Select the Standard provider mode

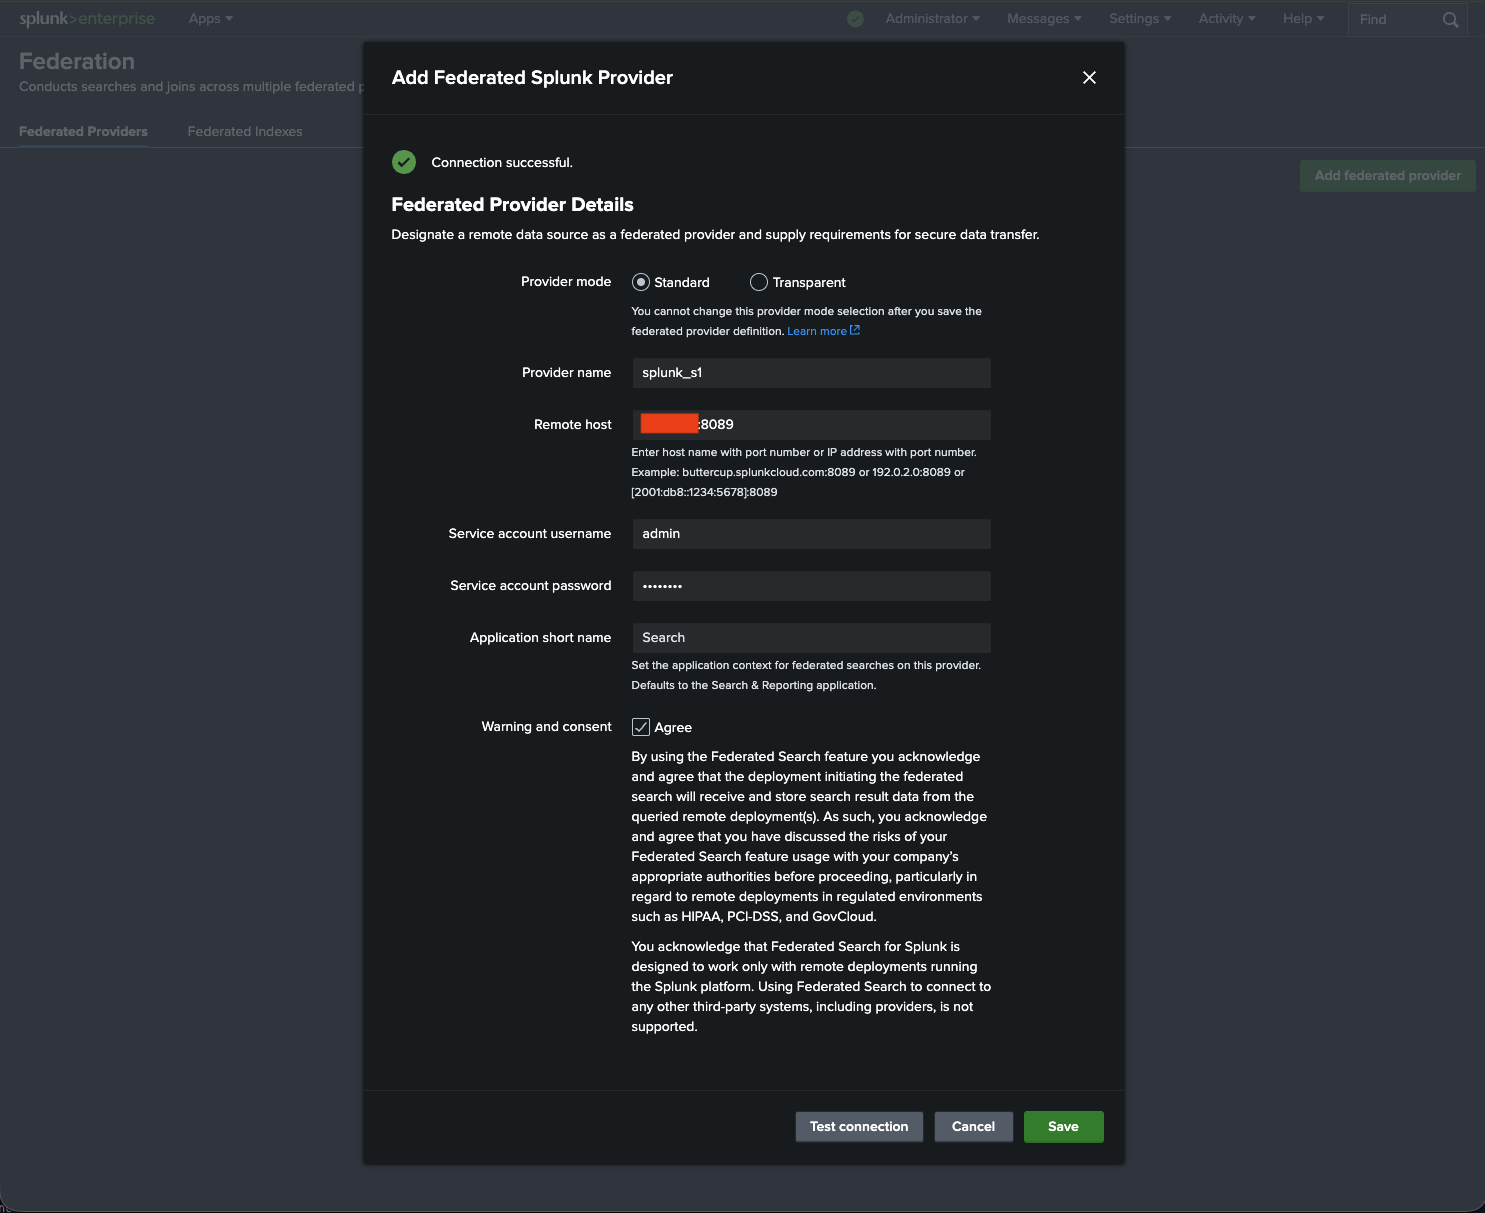tap(641, 282)
